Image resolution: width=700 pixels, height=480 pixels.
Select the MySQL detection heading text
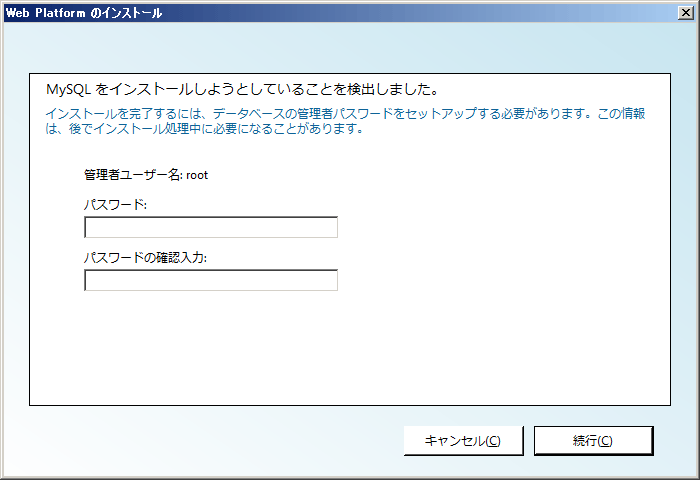click(x=243, y=89)
